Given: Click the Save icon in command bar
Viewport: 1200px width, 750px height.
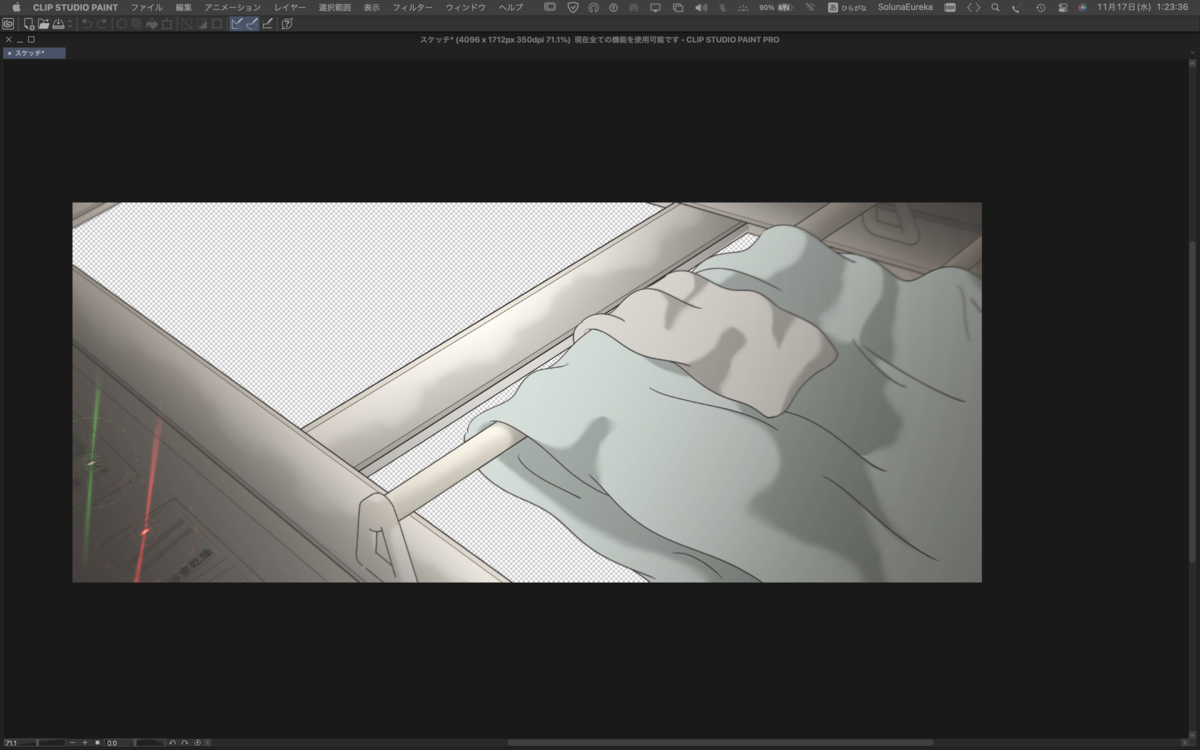Looking at the screenshot, I should point(58,23).
